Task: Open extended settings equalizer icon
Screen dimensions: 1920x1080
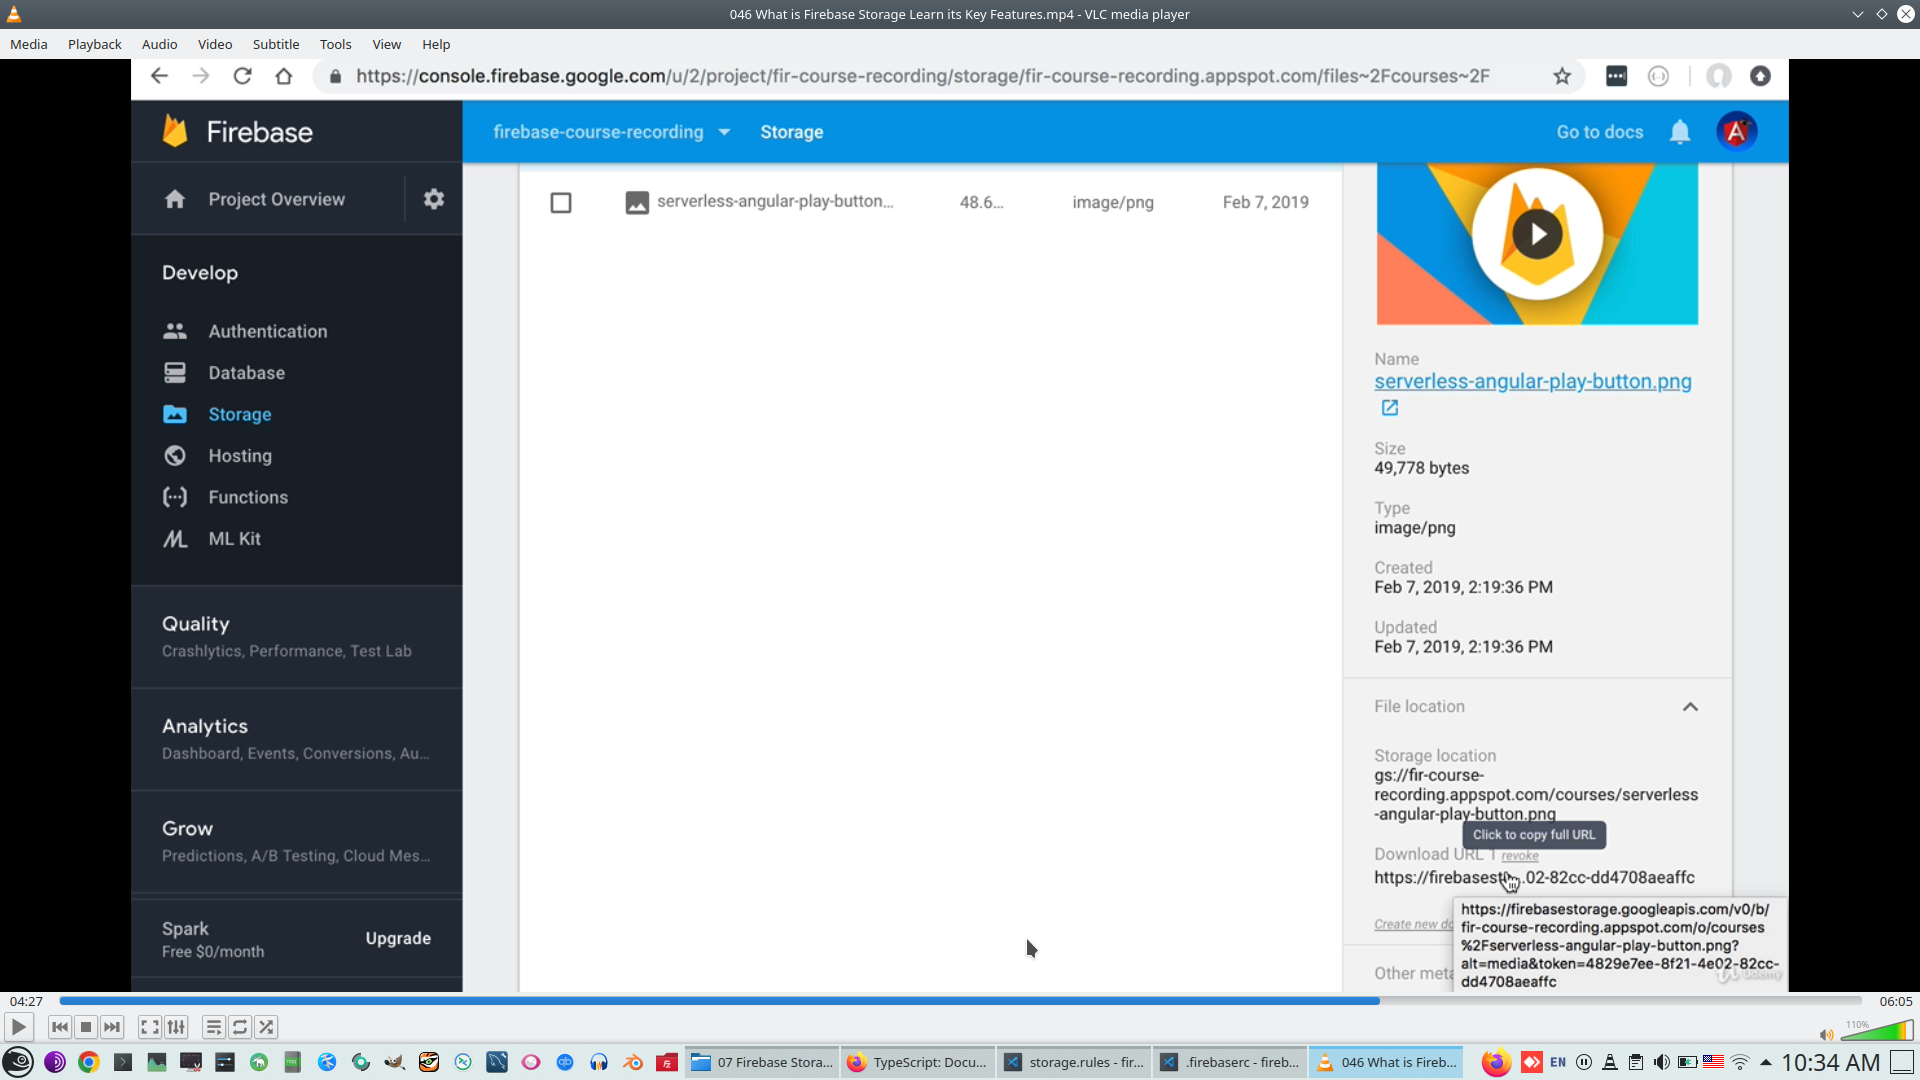Action: click(x=176, y=1027)
